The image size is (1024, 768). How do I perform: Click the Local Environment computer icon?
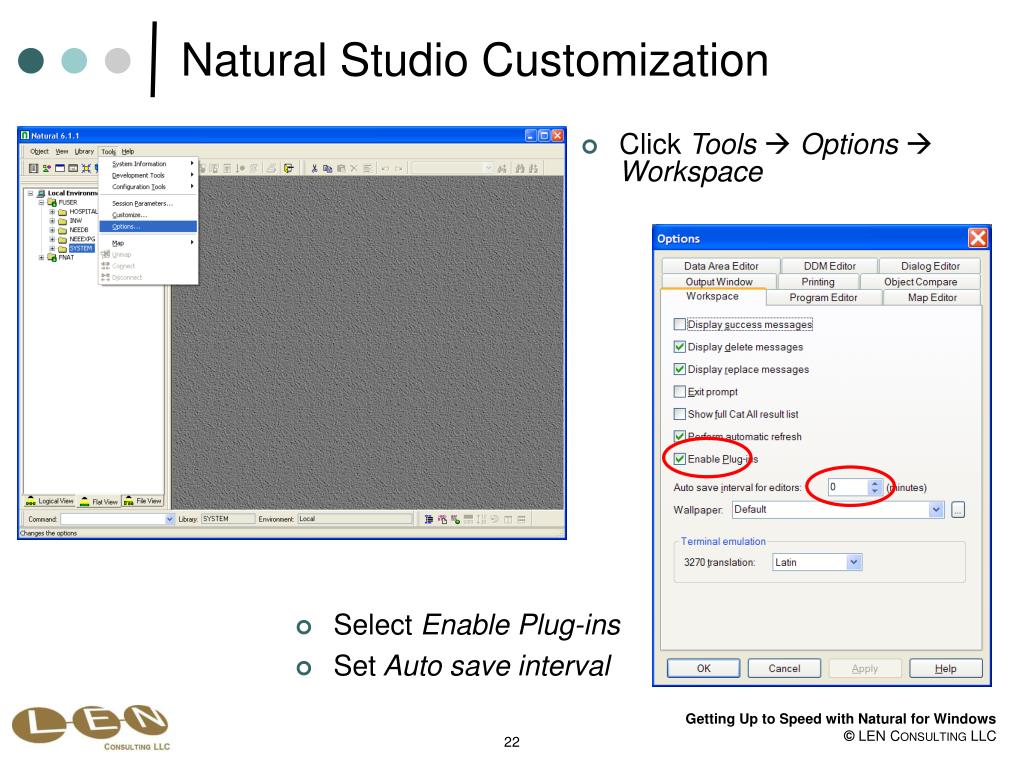41,193
